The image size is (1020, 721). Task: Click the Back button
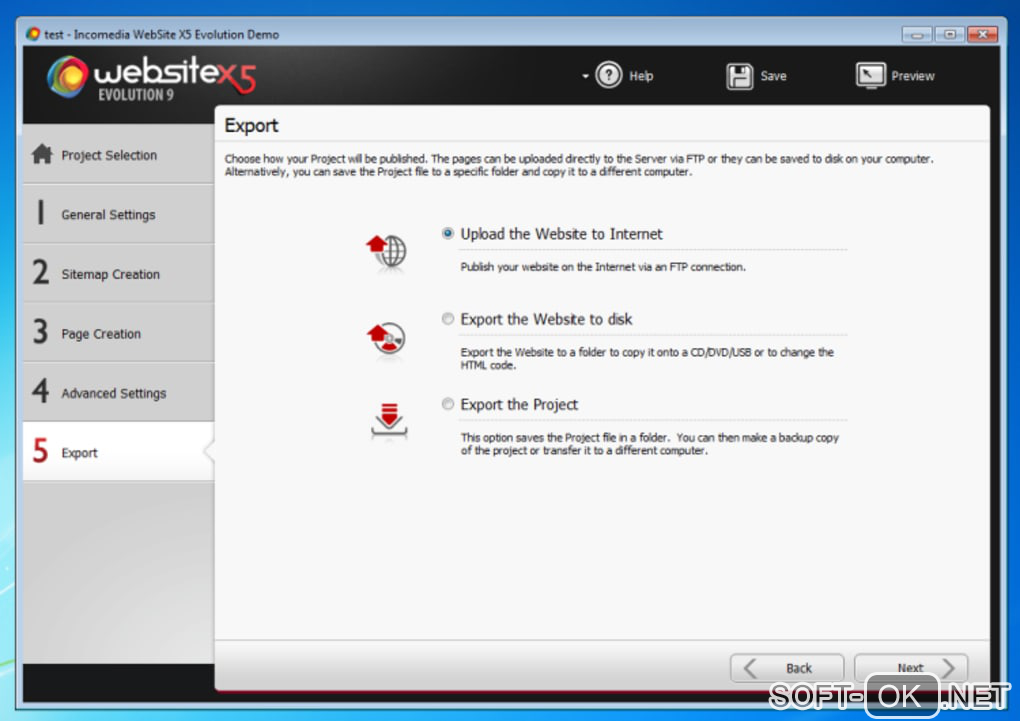787,668
